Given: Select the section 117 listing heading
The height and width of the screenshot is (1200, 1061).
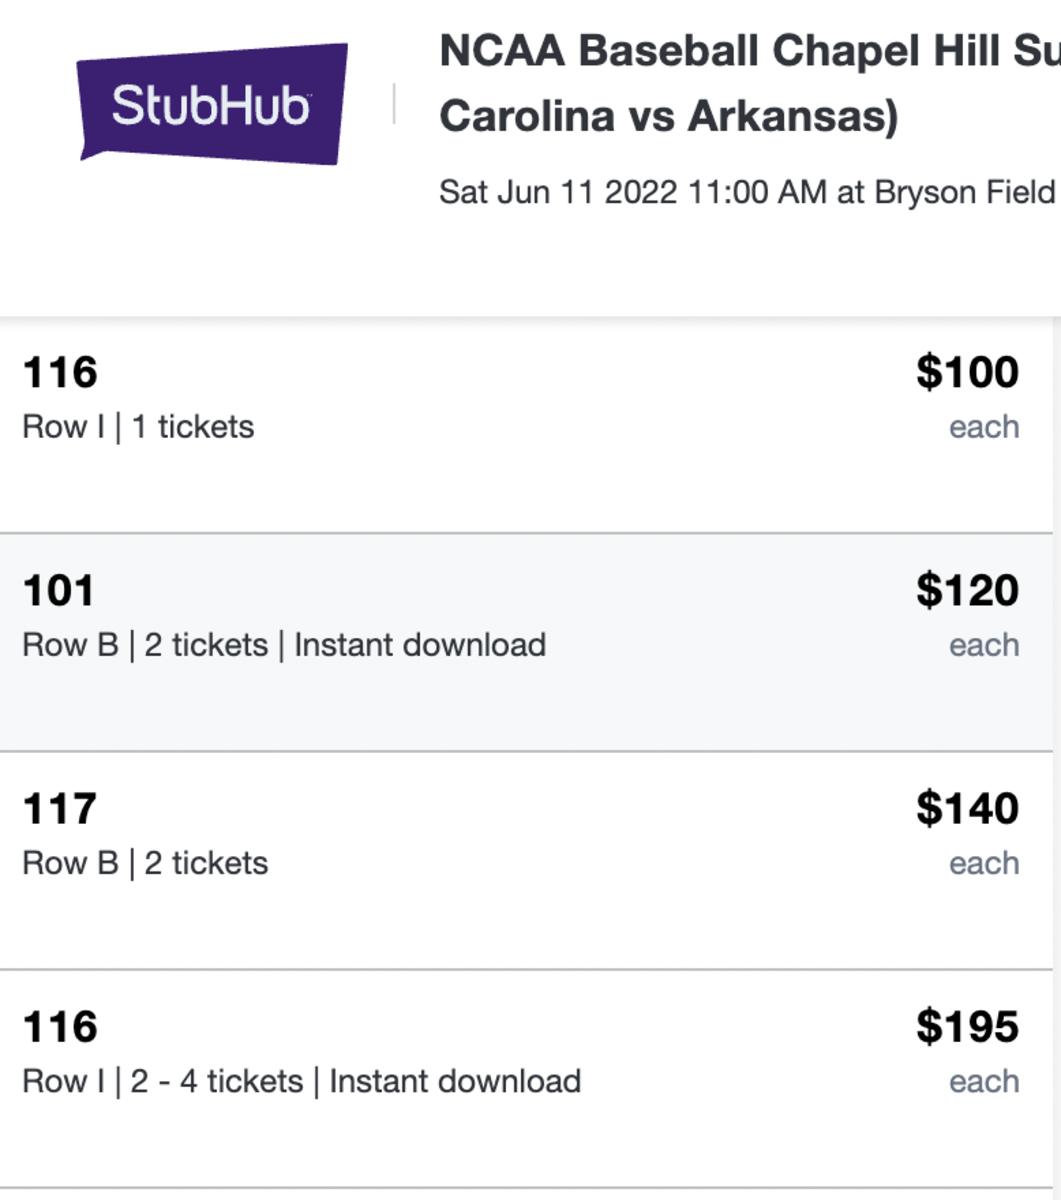Looking at the screenshot, I should pyautogui.click(x=60, y=808).
